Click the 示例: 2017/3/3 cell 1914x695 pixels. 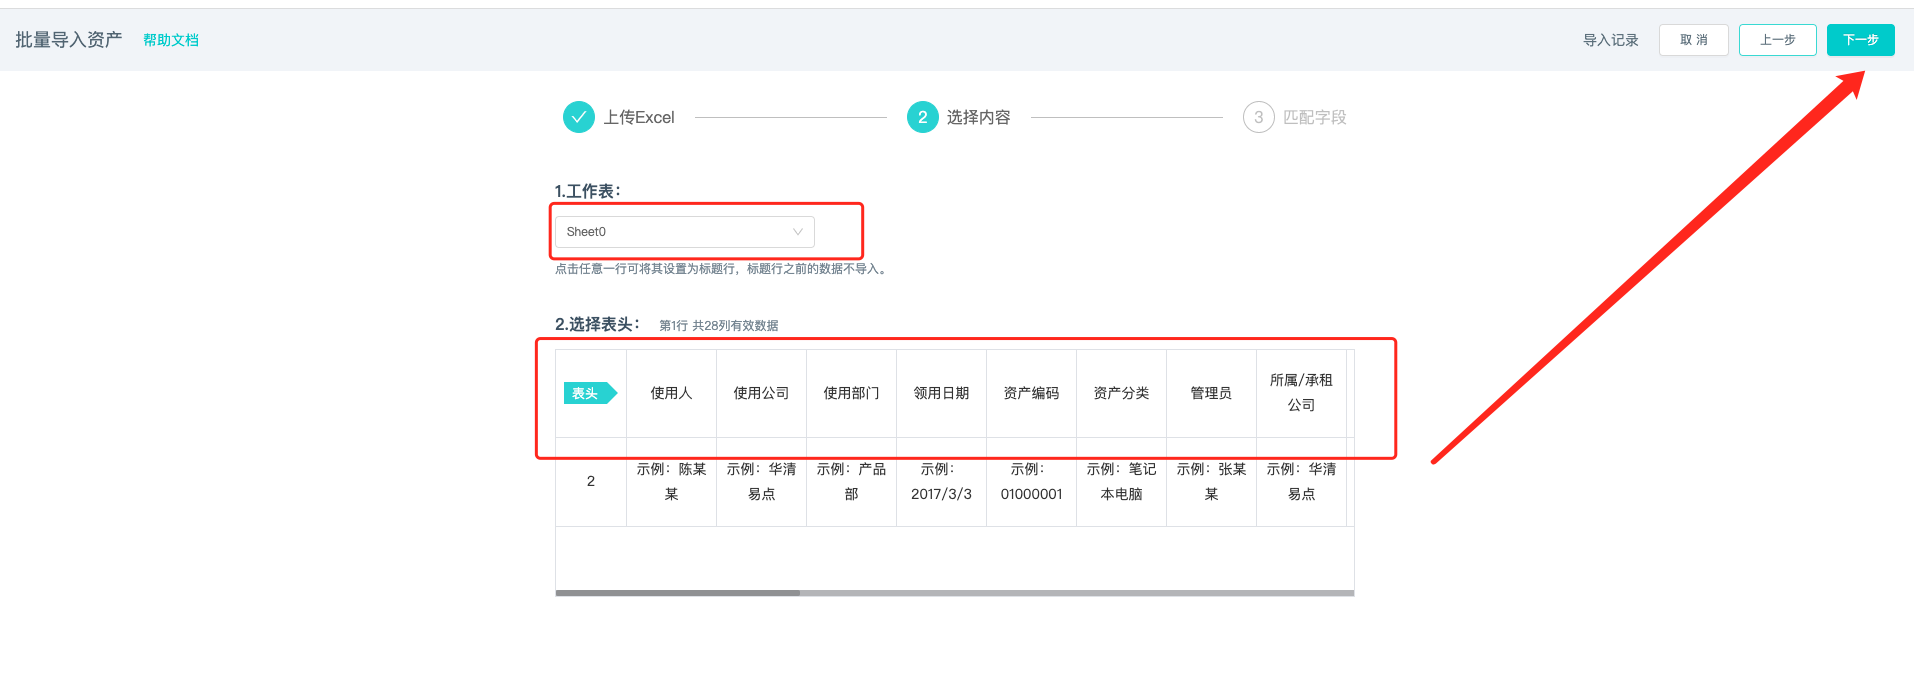coord(941,481)
